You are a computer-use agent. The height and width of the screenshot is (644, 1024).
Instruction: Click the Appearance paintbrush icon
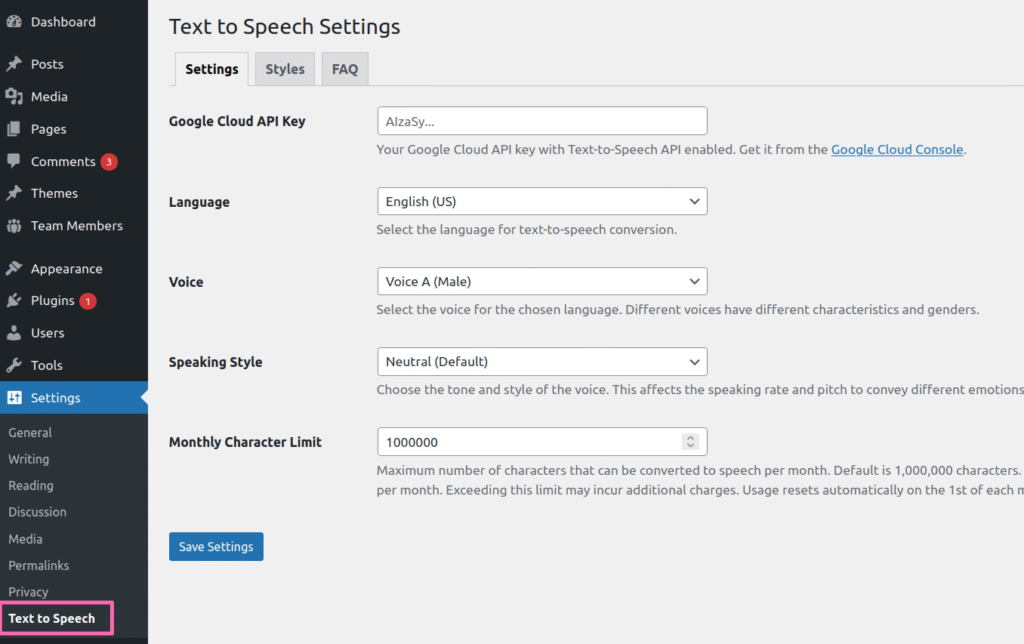(14, 268)
